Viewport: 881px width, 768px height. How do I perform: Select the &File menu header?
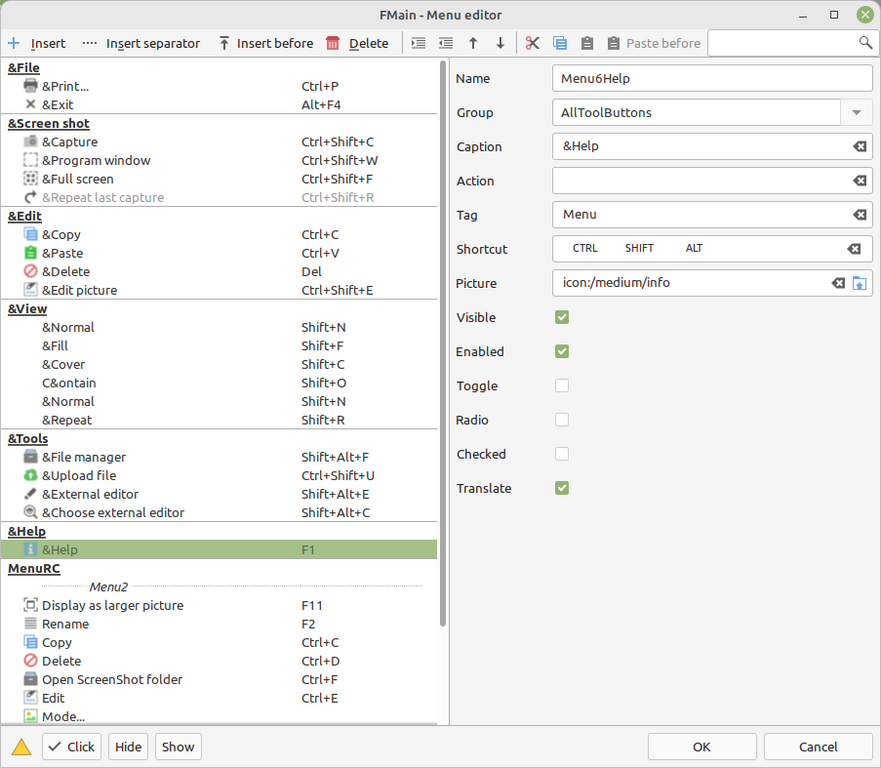tap(24, 67)
